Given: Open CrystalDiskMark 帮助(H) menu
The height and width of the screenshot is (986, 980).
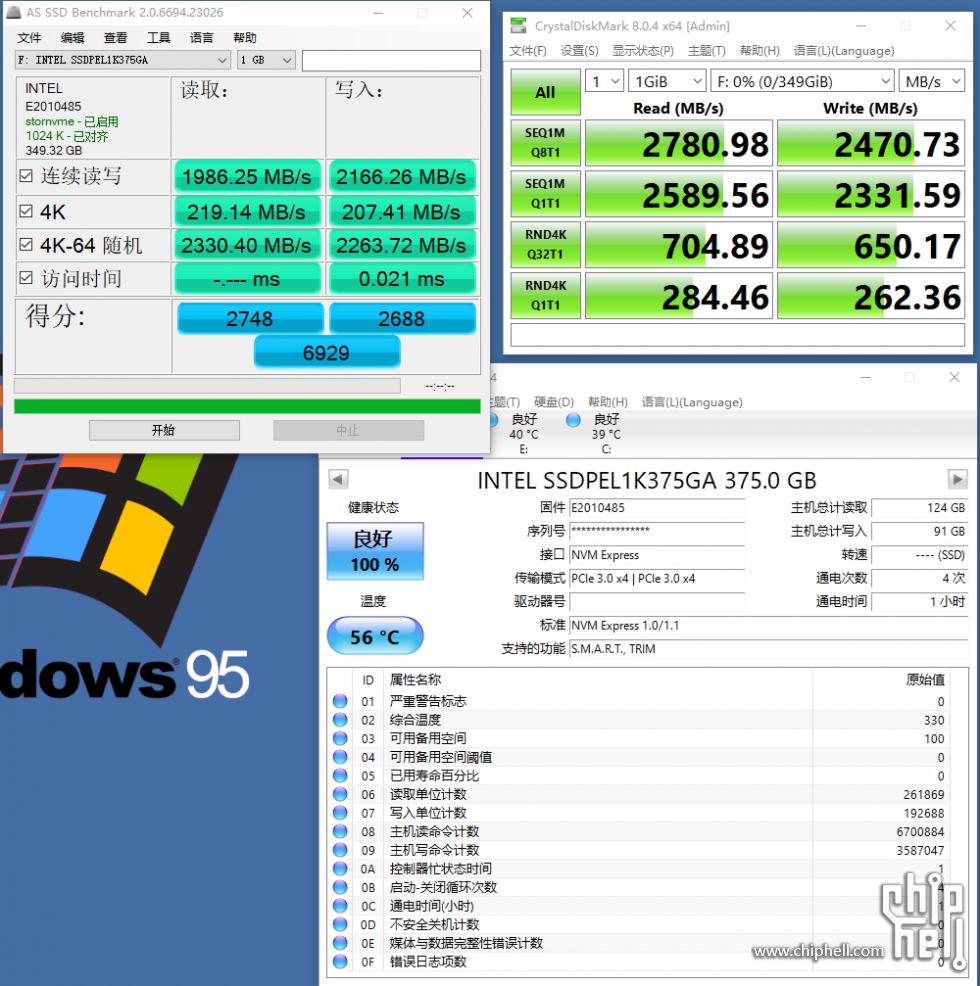Looking at the screenshot, I should tap(759, 51).
